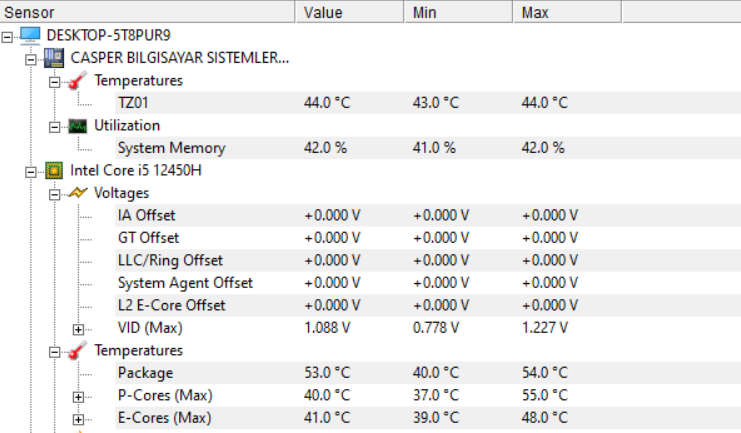Click the CPU Temperatures thermometer icon
741x433 pixels.
pos(77,351)
